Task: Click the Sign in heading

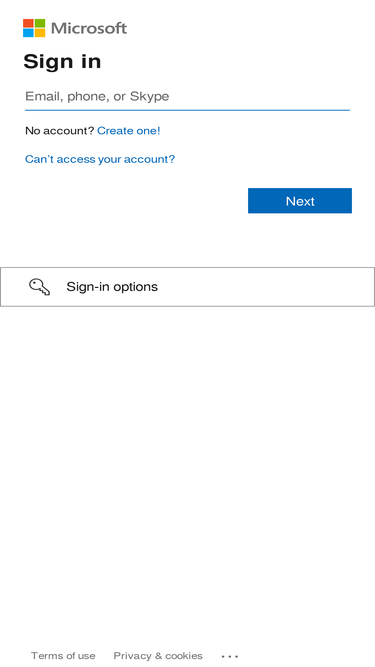Action: pyautogui.click(x=62, y=62)
